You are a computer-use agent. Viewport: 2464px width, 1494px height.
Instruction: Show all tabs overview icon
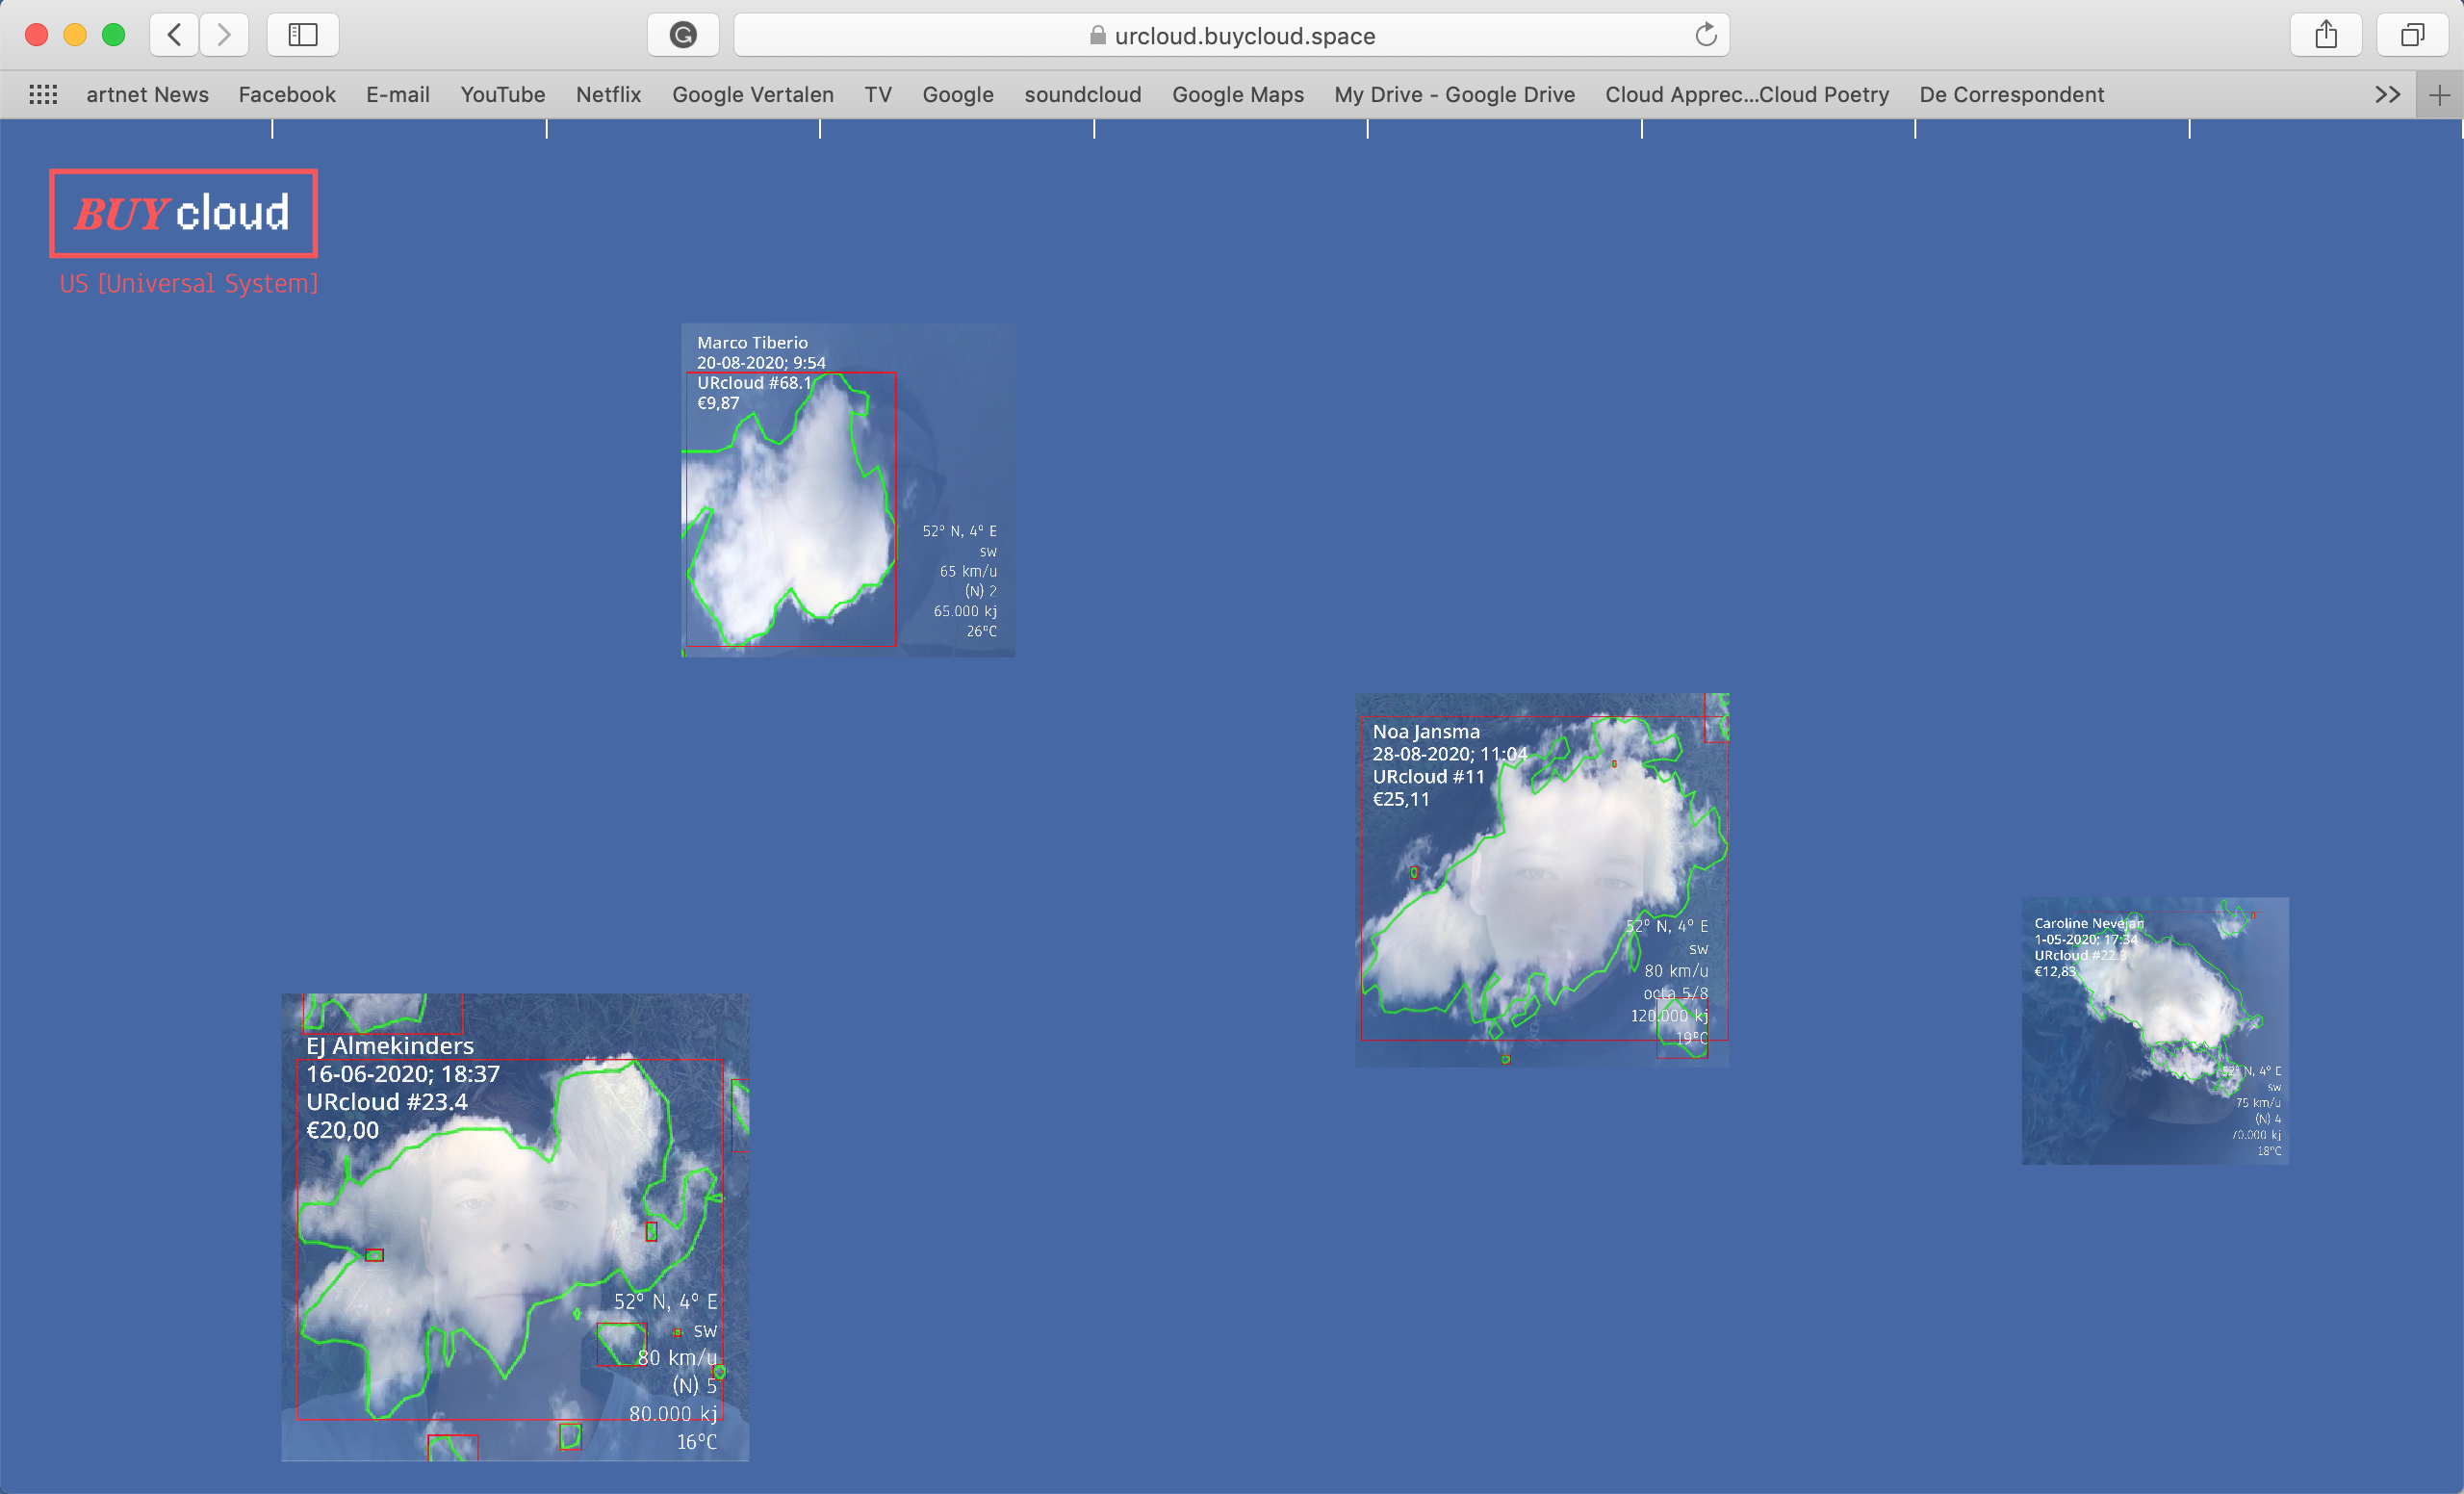click(2413, 35)
